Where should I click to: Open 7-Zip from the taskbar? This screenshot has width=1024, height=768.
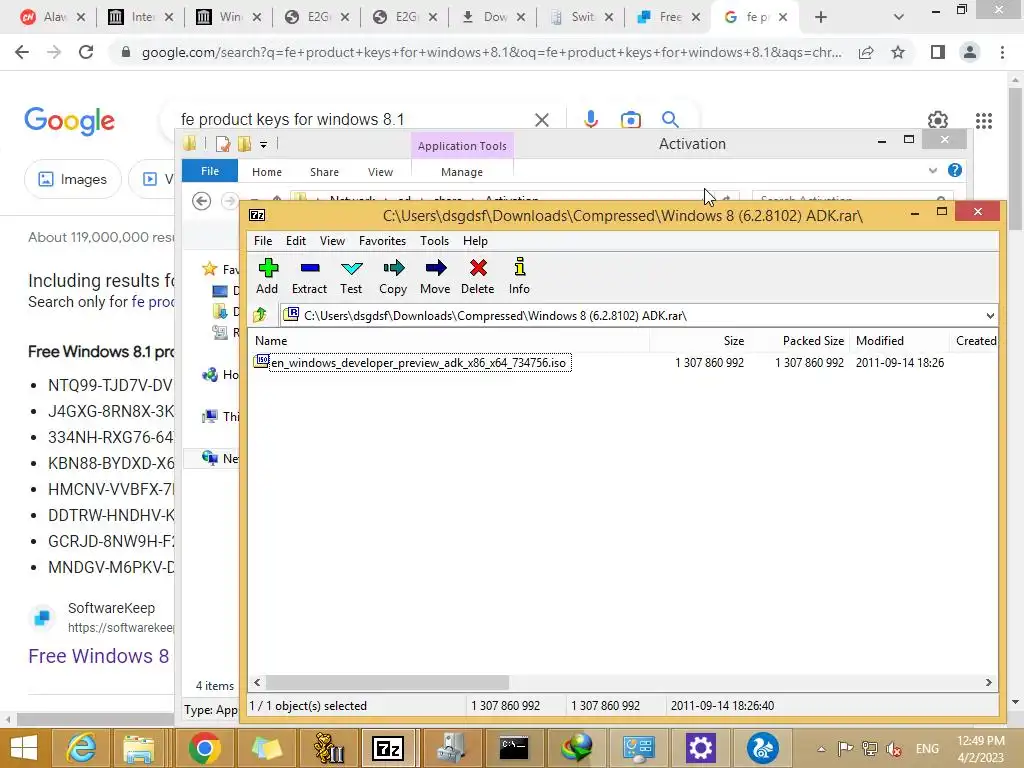point(388,748)
